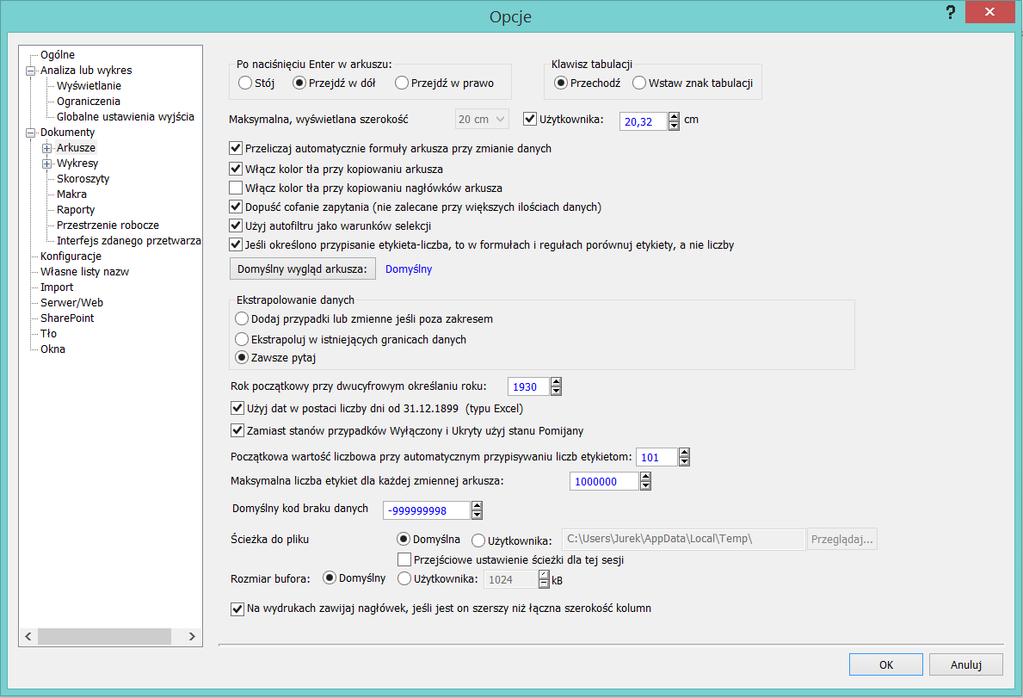
Task: Click Domyślny wygląd arkusza button
Action: pyautogui.click(x=302, y=269)
